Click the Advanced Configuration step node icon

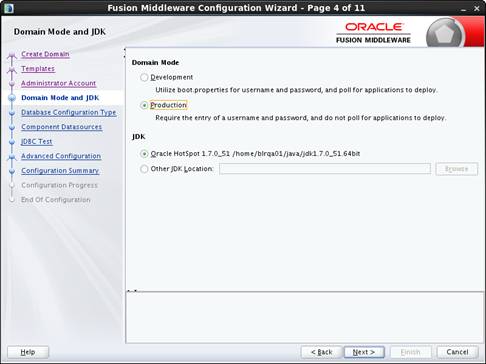click(12, 157)
